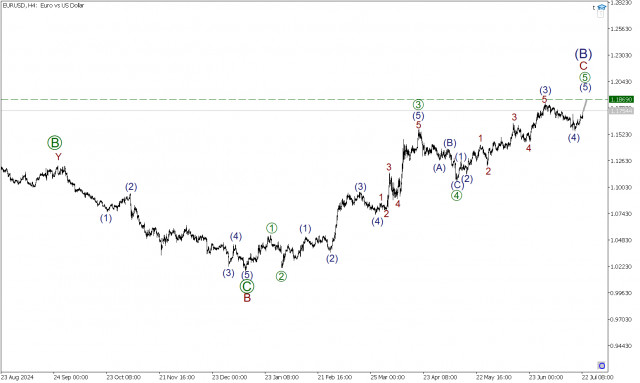Select the green circled 1 wave marker
Viewport: 640px width, 383px height.
pyautogui.click(x=272, y=228)
